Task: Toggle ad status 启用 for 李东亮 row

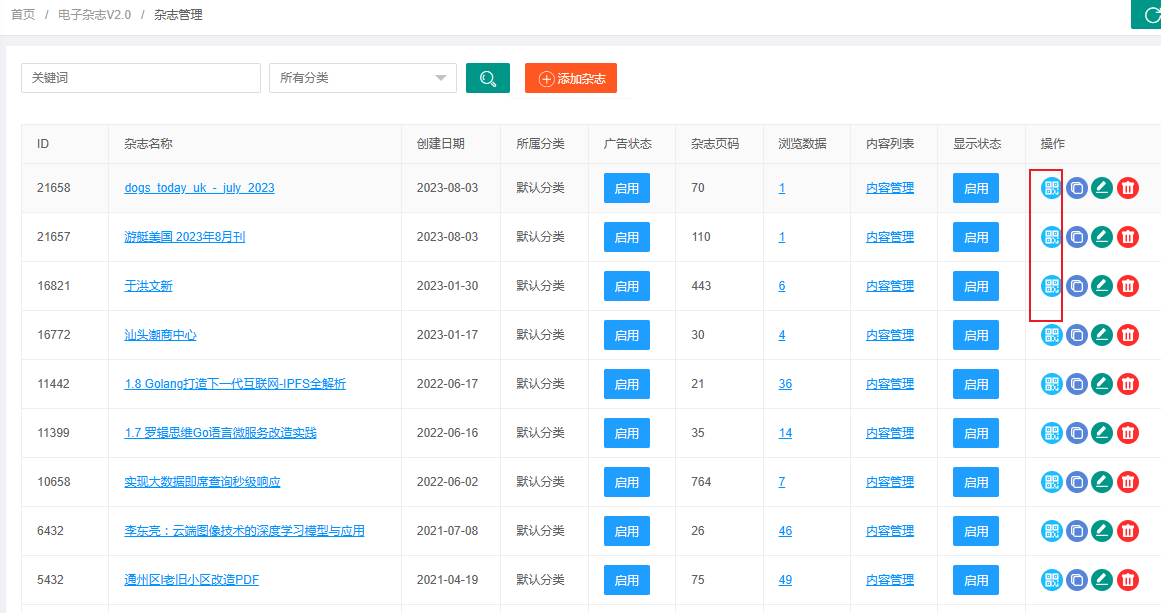Action: click(x=627, y=531)
